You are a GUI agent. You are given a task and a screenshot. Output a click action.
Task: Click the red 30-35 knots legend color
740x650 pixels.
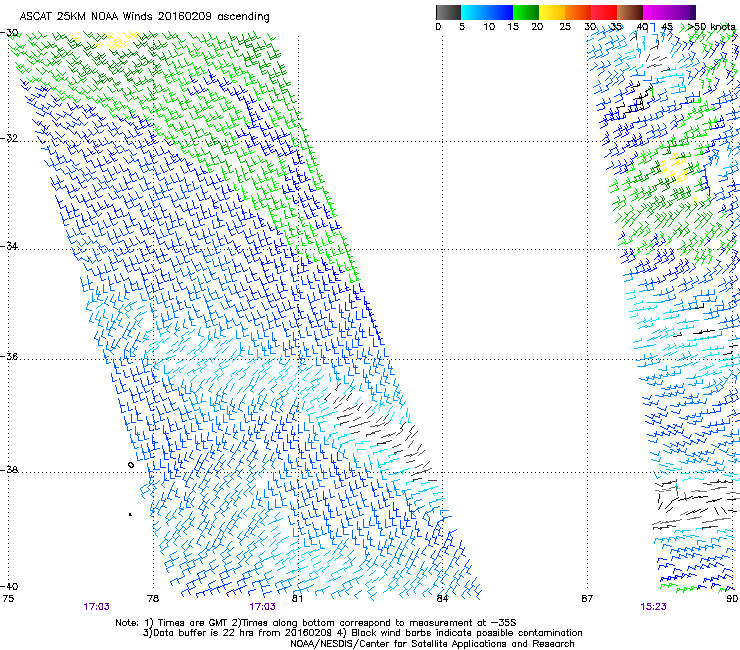(604, 12)
